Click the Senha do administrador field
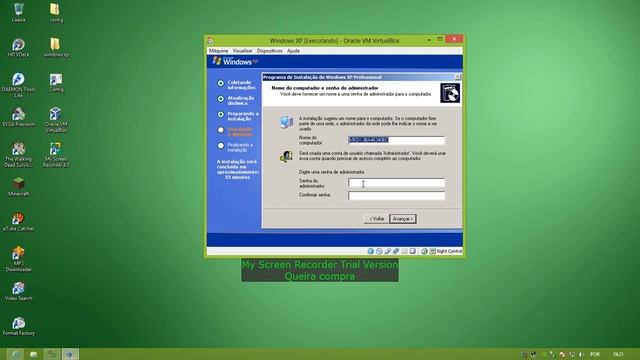Viewport: 640px width, 360px height. click(x=396, y=183)
